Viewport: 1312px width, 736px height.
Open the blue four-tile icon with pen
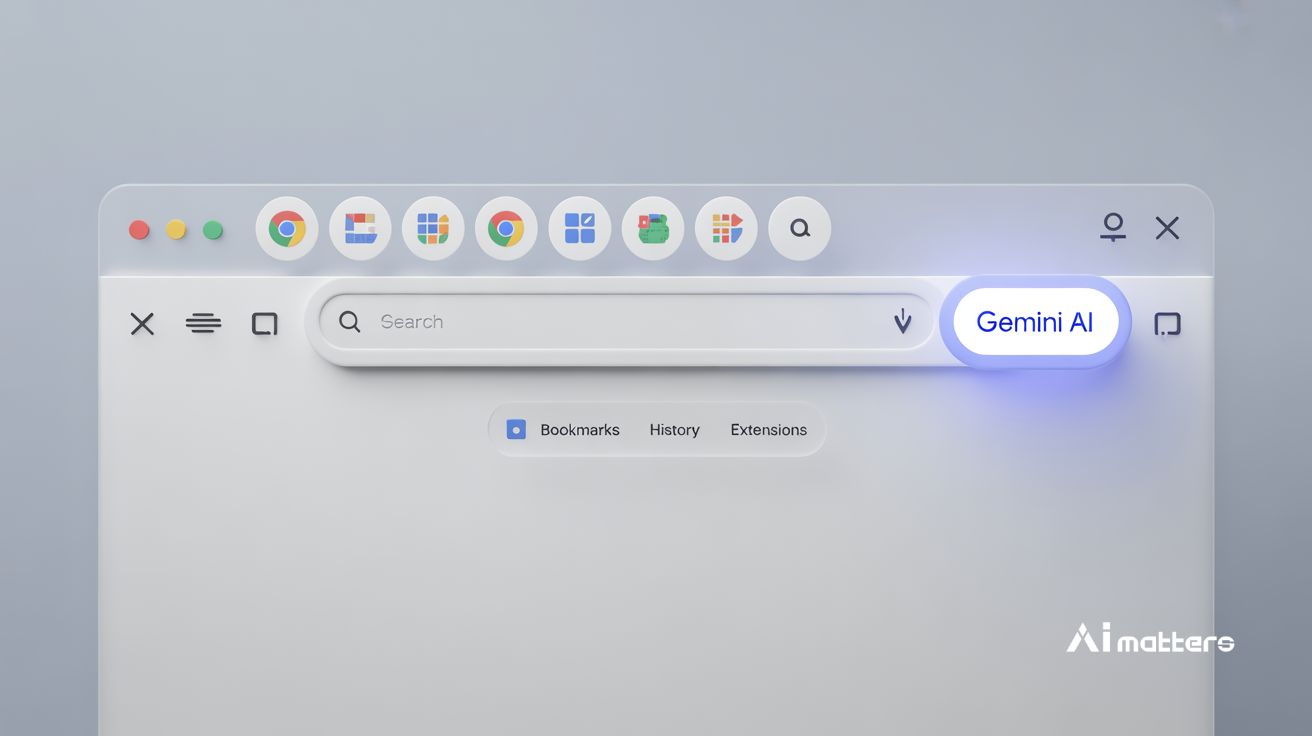(x=580, y=229)
